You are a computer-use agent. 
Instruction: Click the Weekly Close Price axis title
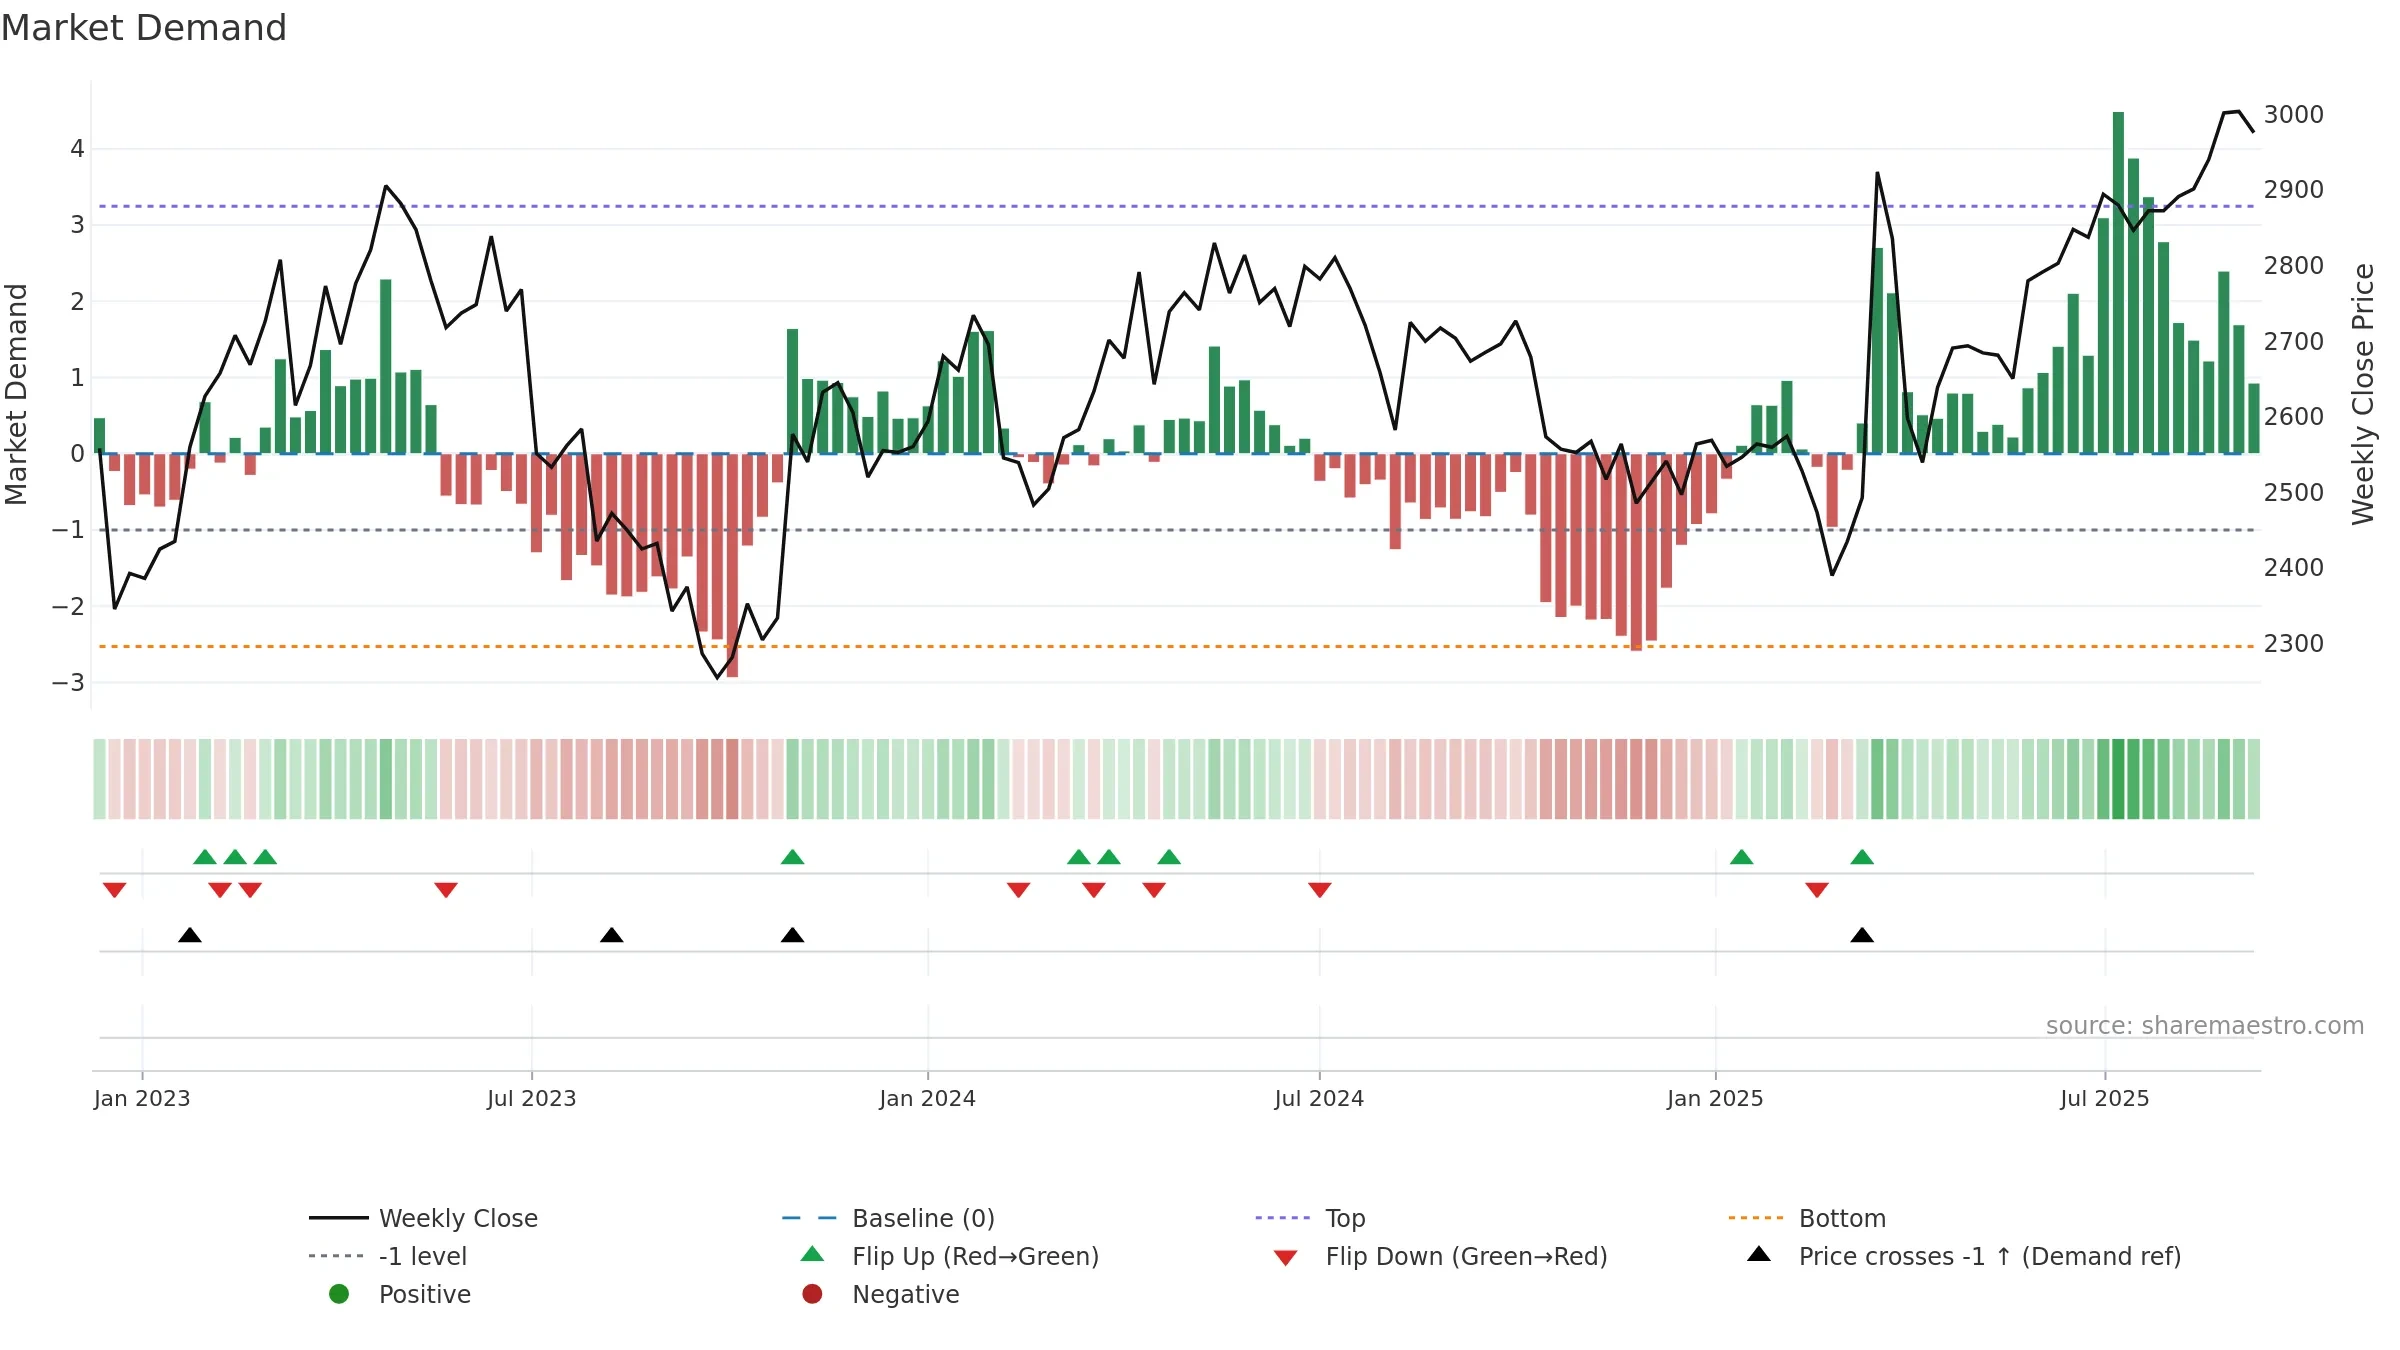pos(2363,394)
